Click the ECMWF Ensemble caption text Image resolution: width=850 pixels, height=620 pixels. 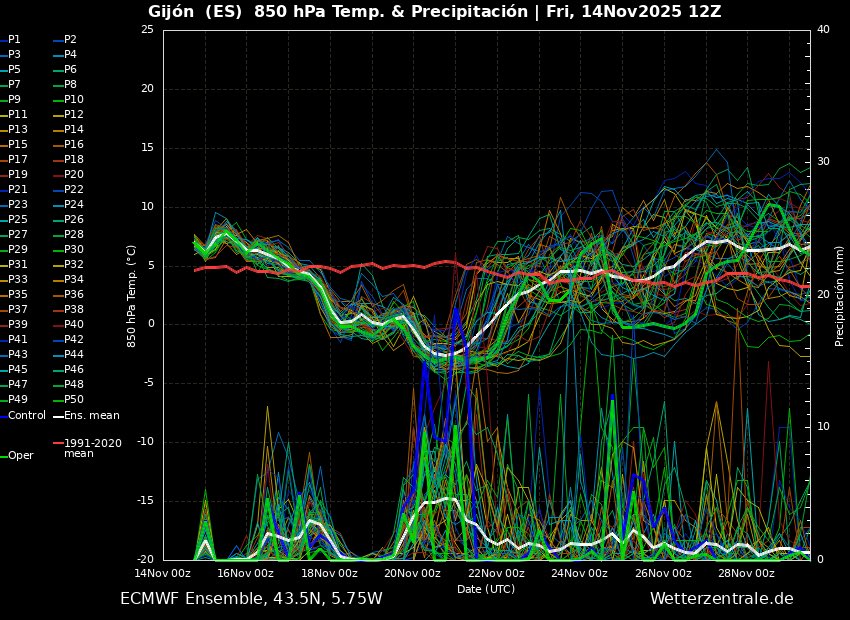point(251,597)
